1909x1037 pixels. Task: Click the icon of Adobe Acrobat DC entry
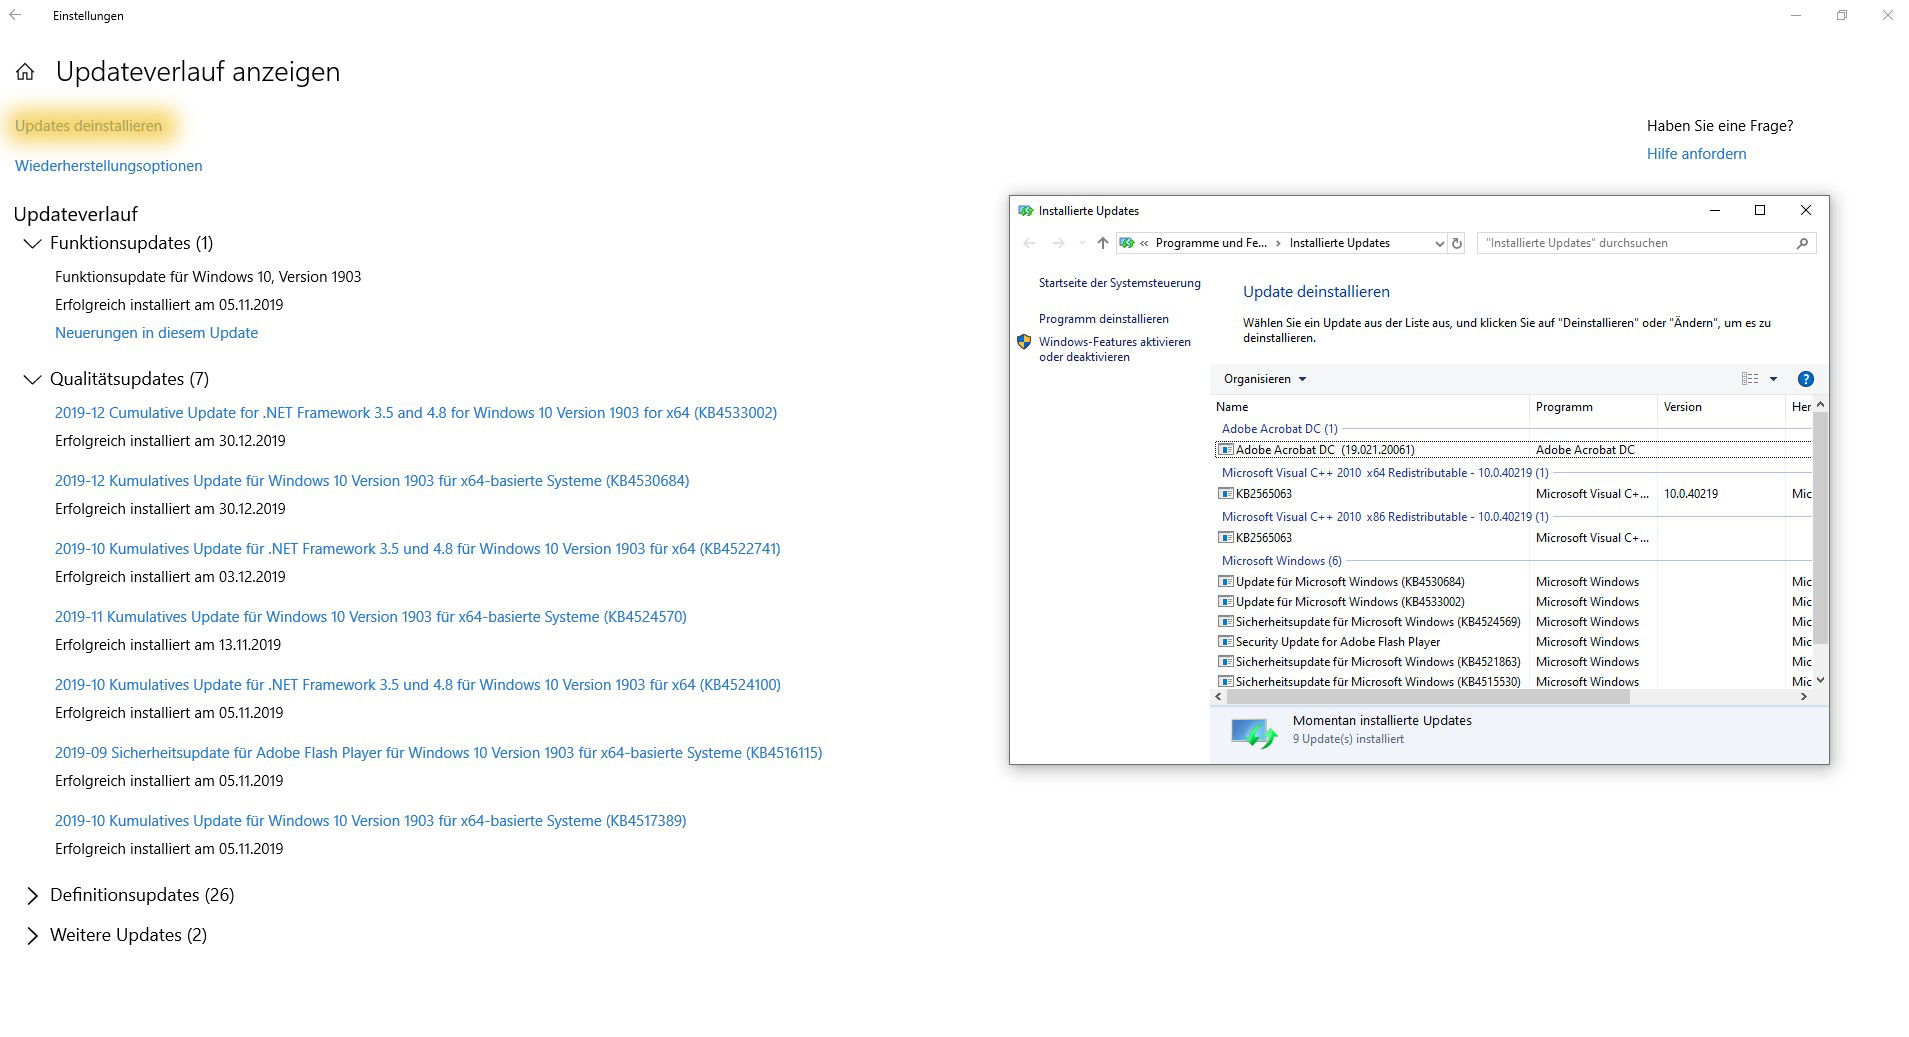[x=1226, y=450]
